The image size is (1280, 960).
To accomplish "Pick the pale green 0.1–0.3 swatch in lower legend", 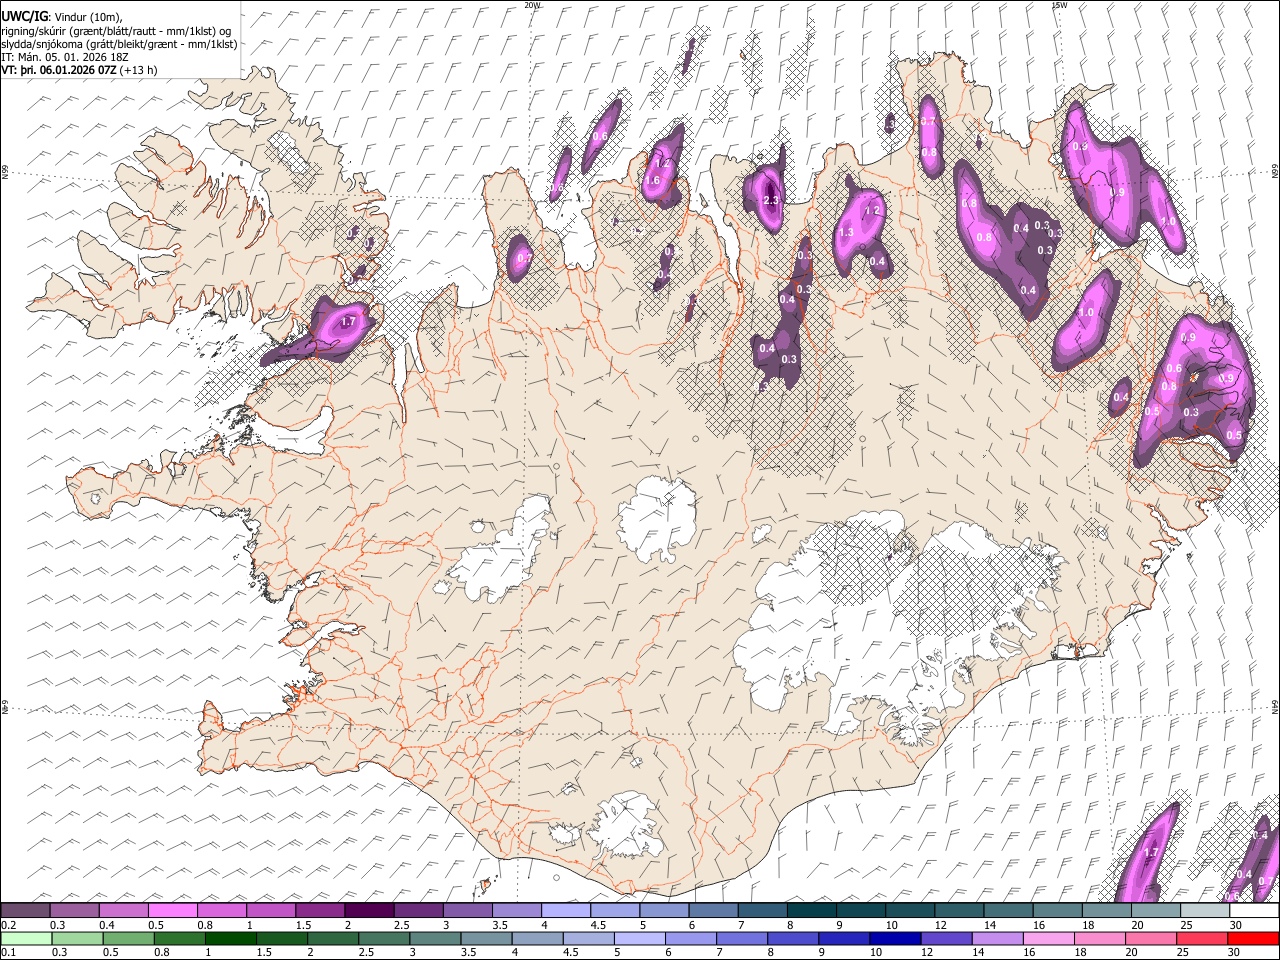I will pos(25,938).
